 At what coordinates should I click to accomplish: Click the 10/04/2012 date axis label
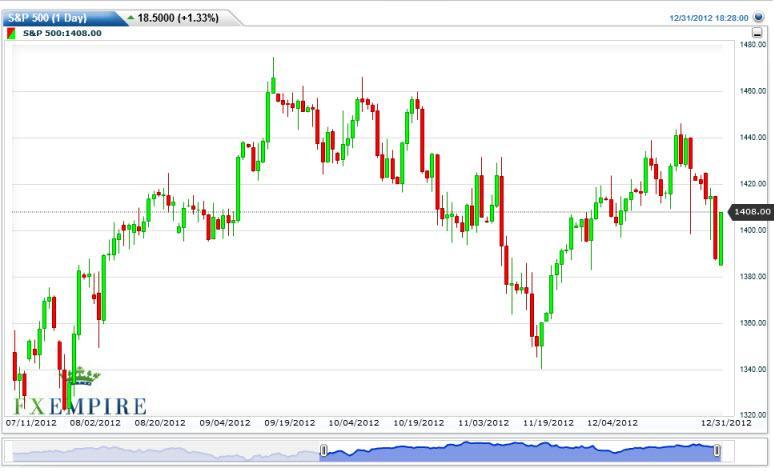point(354,423)
